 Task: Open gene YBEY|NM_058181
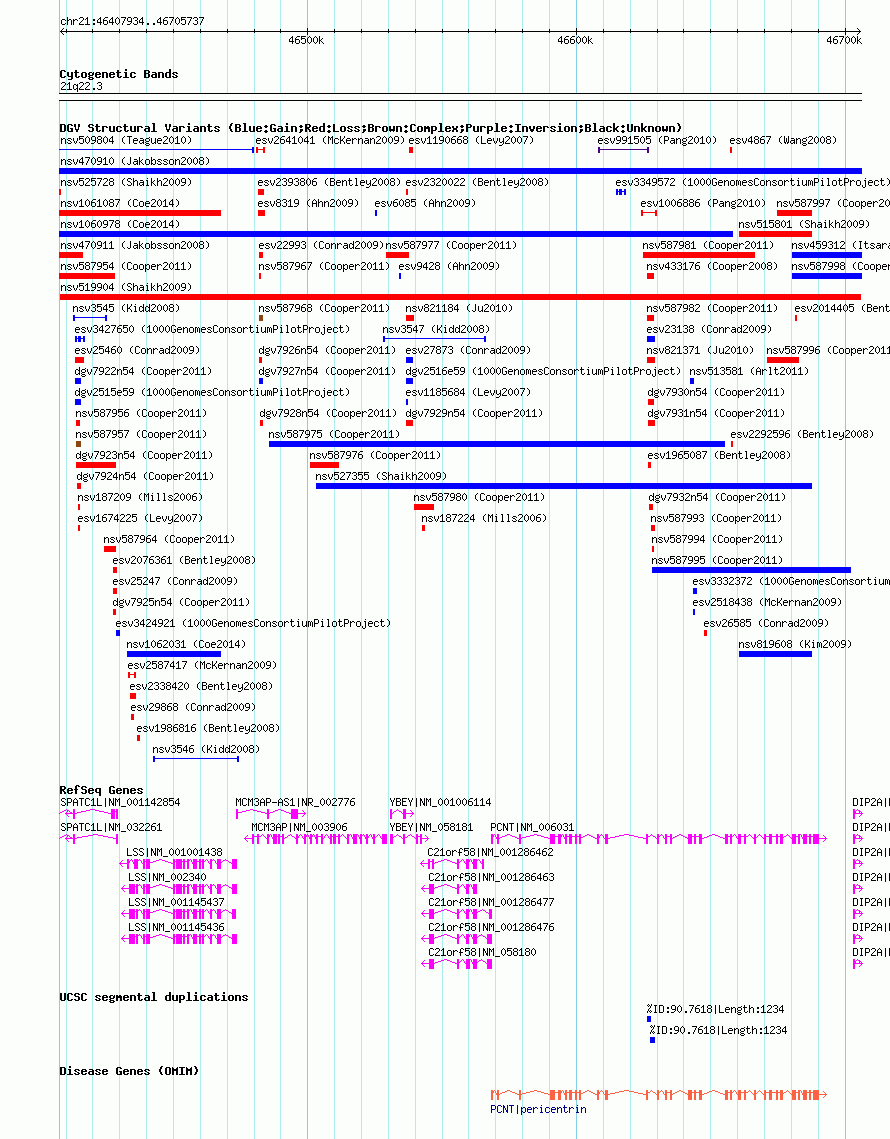(x=432, y=827)
